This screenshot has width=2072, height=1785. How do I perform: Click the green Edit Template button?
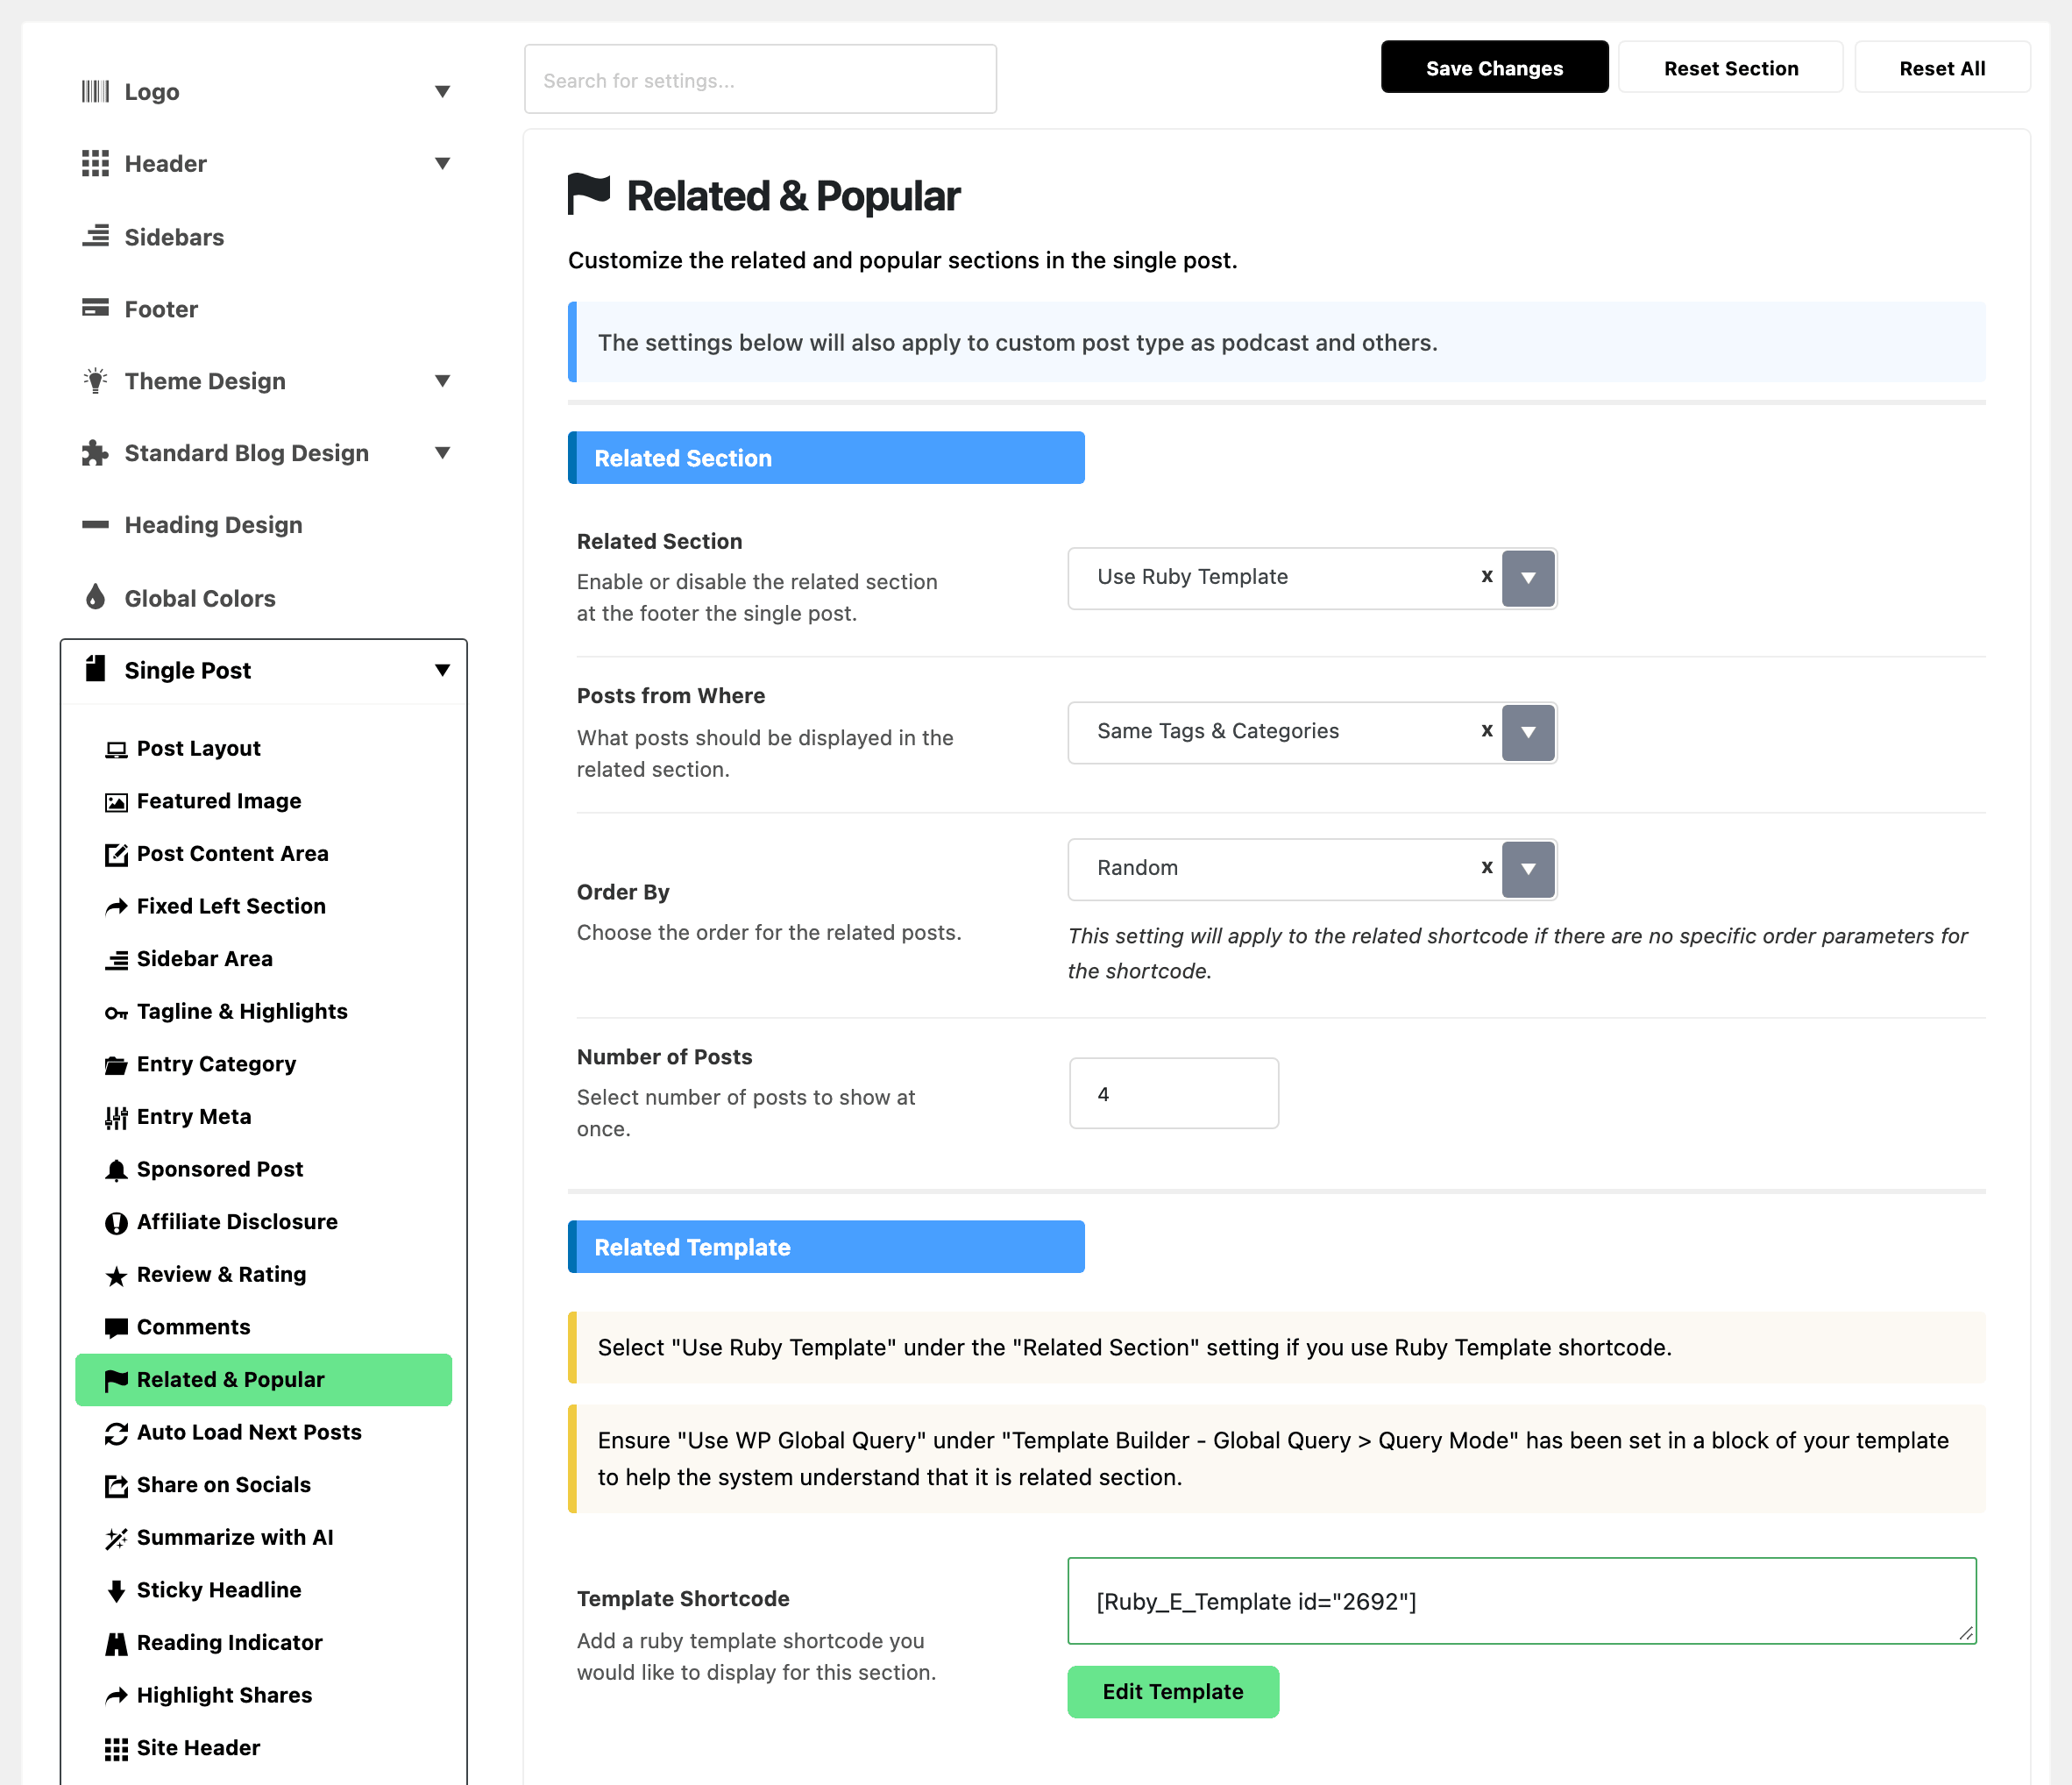click(x=1172, y=1691)
